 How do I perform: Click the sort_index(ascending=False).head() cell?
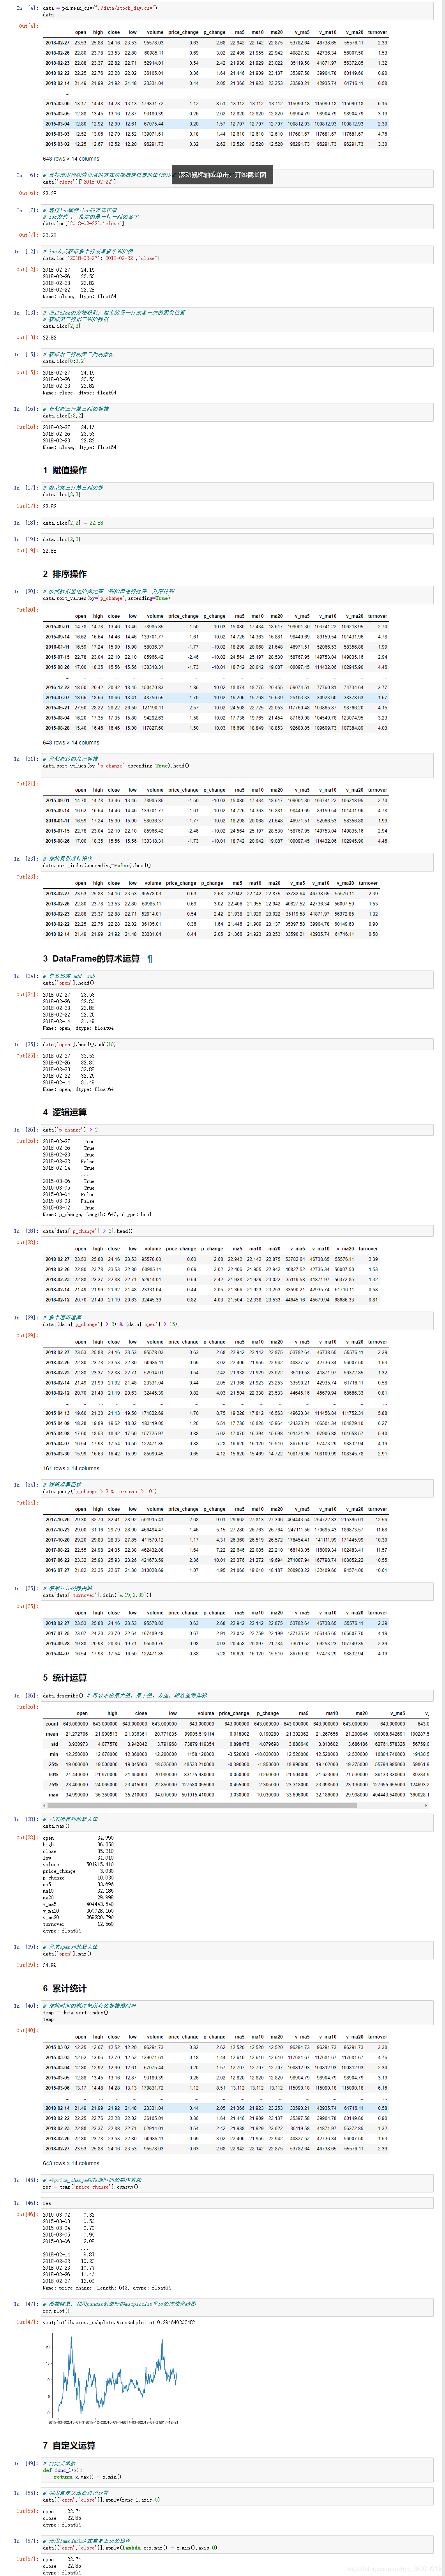point(236,862)
